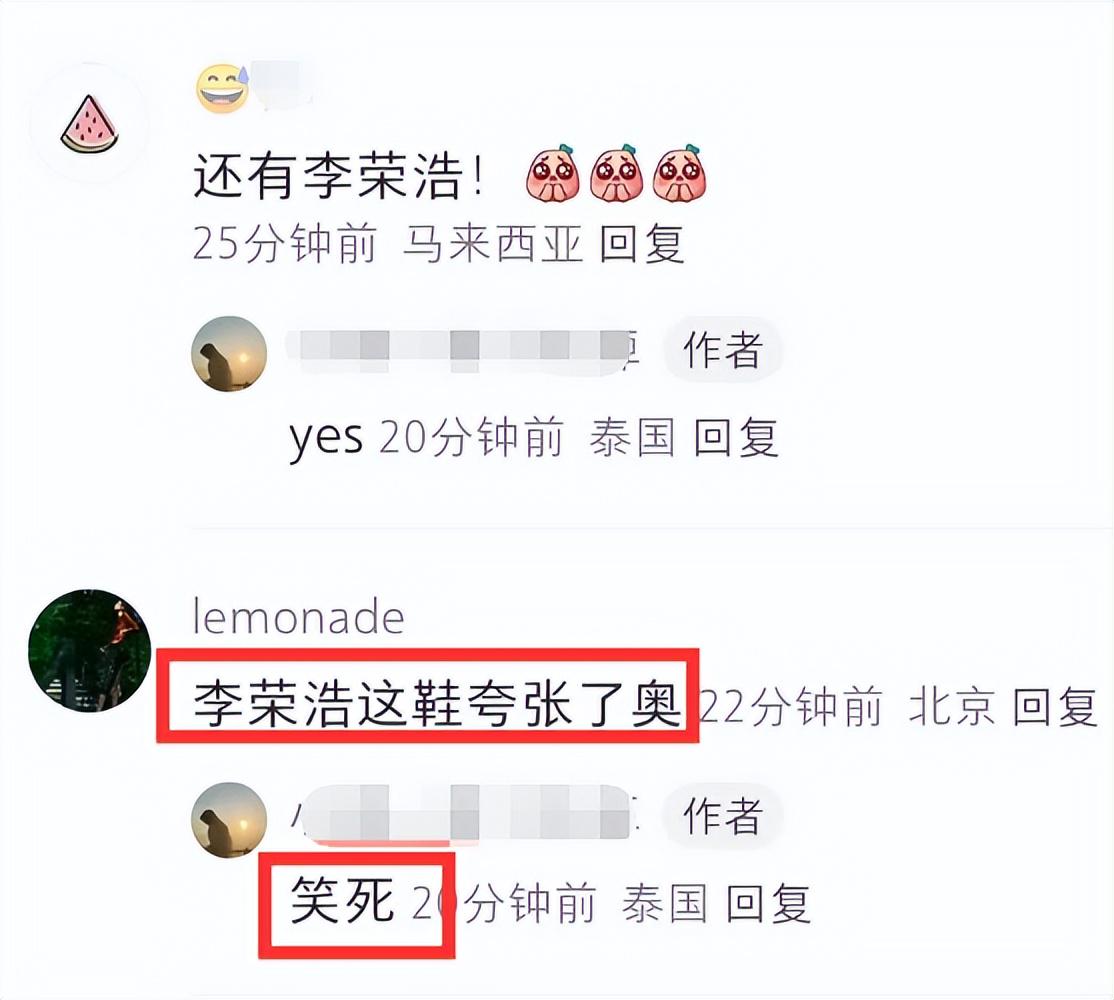Screen dimensions: 1114x1000
Task: Reply to the author's 笑死 comment
Action: point(768,903)
